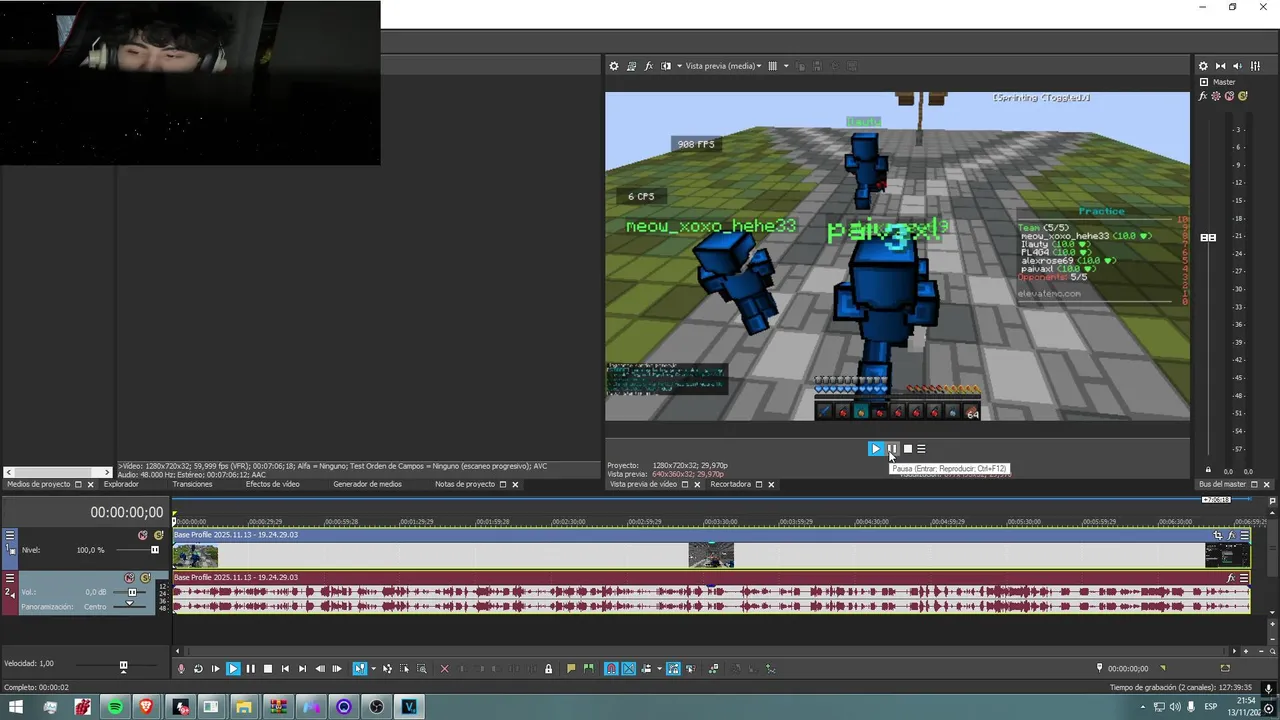Screen dimensions: 1280x720
Task: Click Panoramización slider on audio track
Action: coord(129,605)
